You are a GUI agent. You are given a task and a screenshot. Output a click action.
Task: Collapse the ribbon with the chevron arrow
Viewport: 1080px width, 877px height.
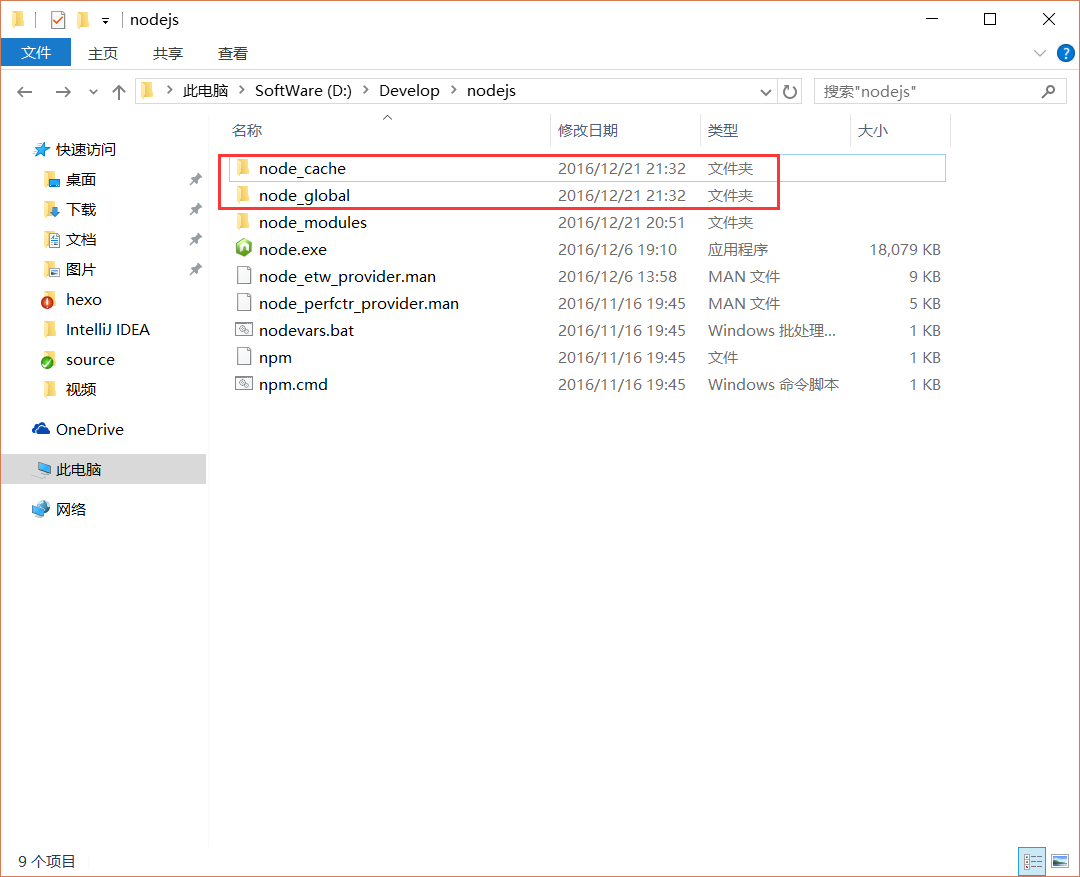(1038, 53)
